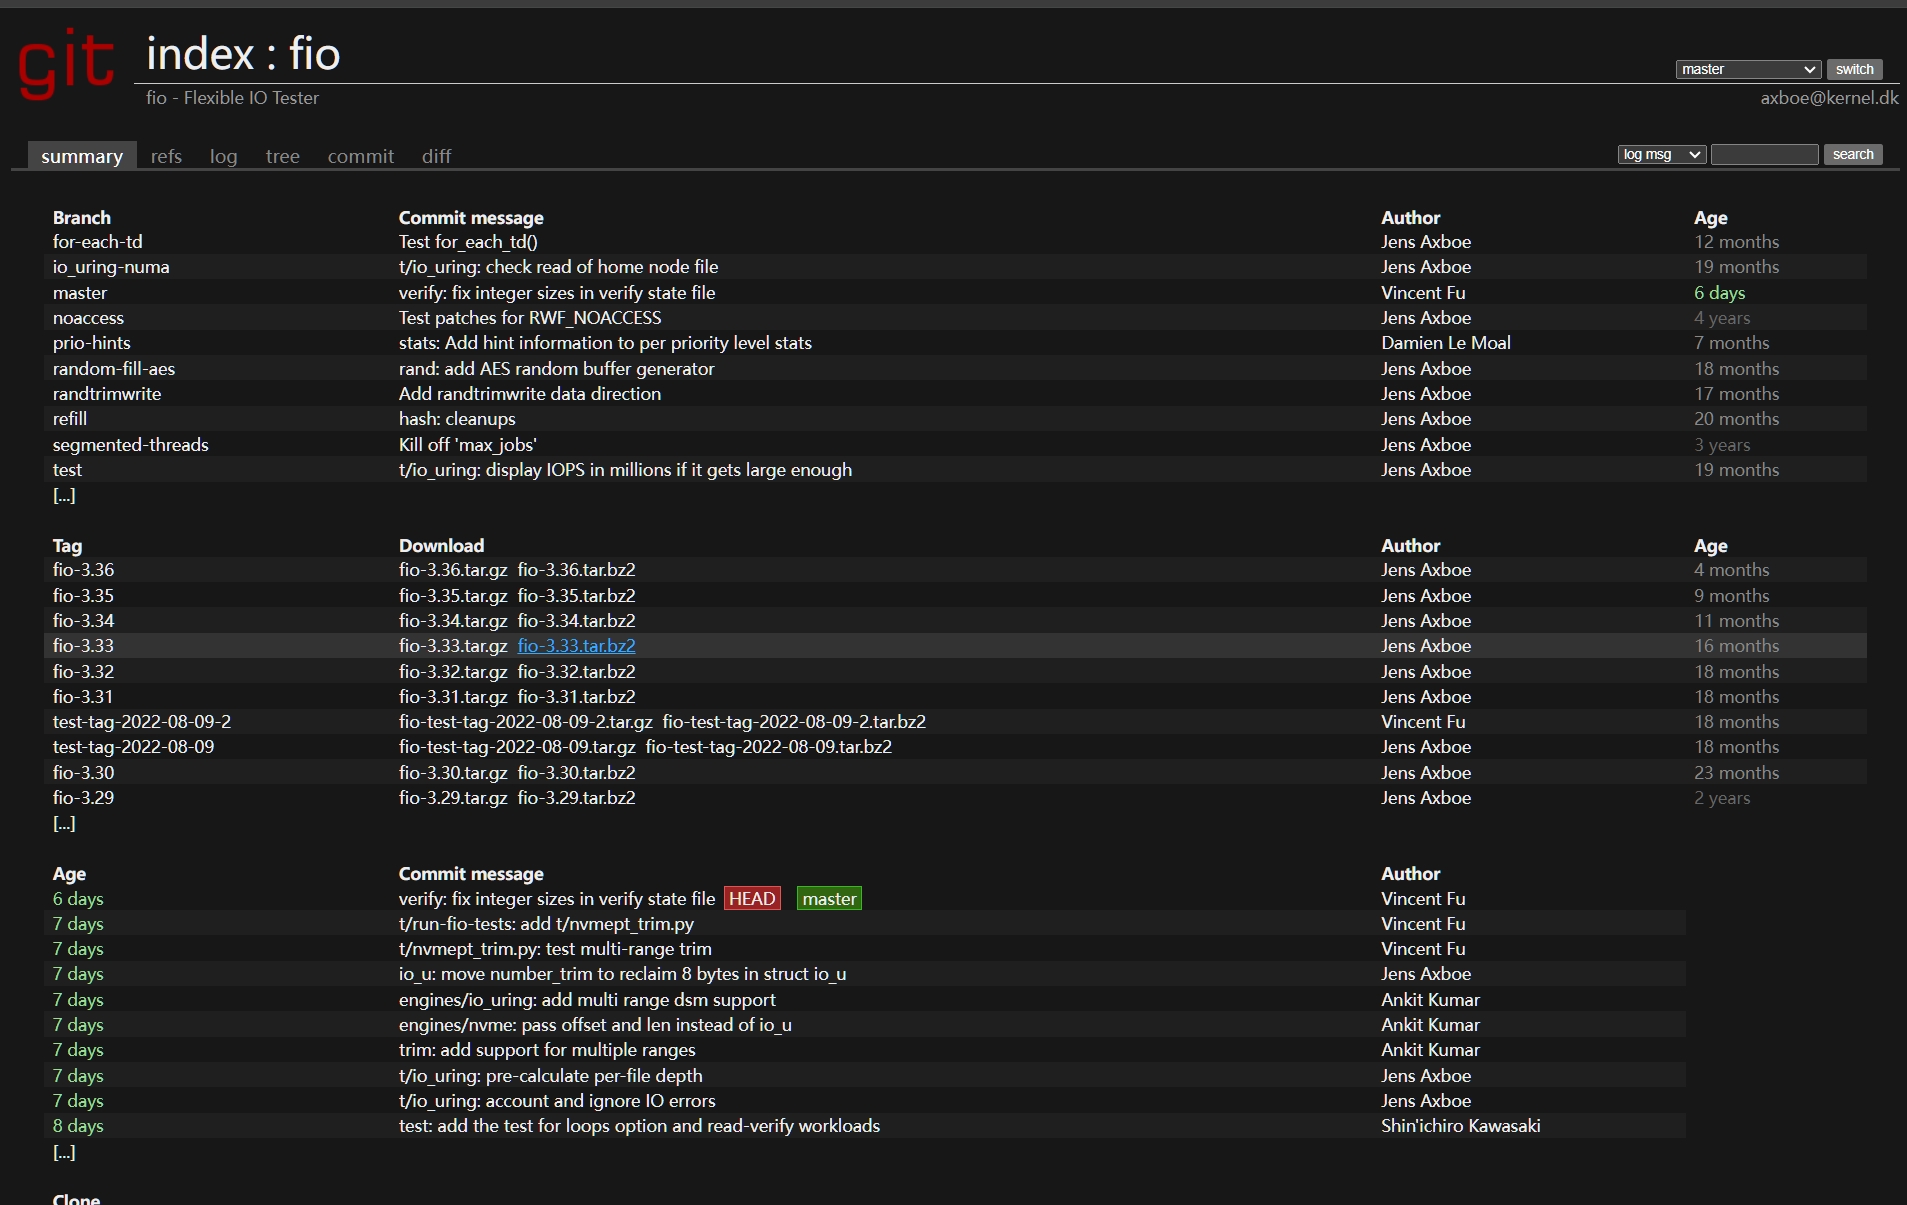Open commit 'trim: add support for multiple ranges'
This screenshot has height=1205, width=1907.
(547, 1050)
